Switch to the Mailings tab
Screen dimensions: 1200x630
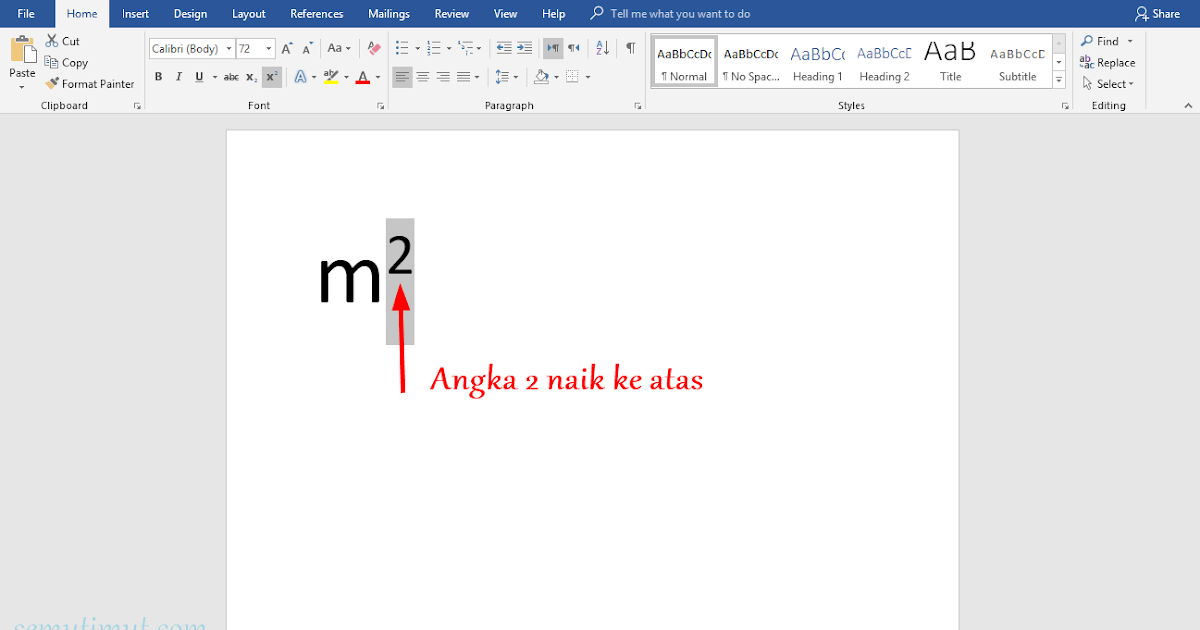388,13
